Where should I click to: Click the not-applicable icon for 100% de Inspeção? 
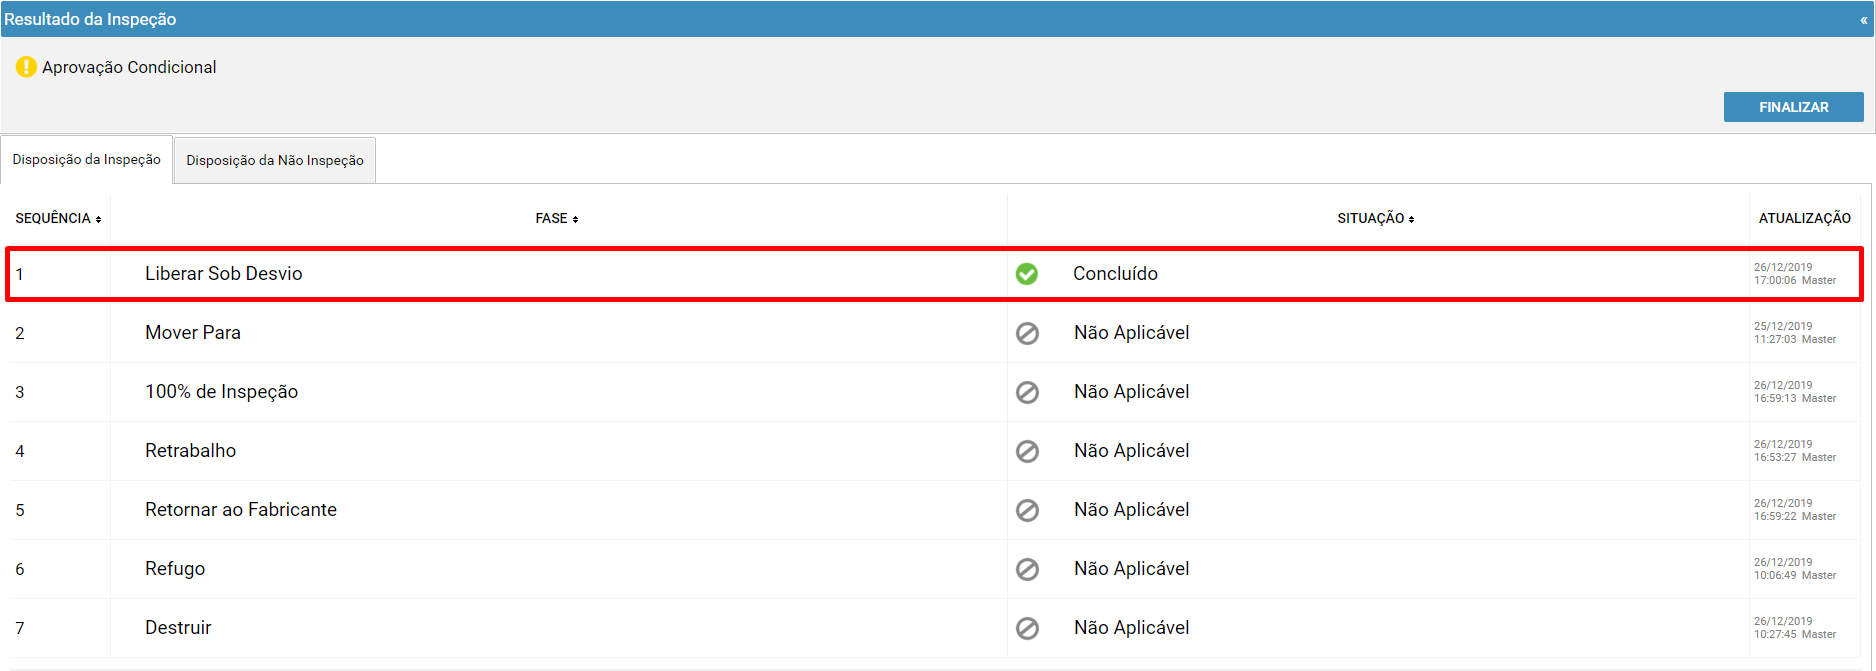[1027, 392]
